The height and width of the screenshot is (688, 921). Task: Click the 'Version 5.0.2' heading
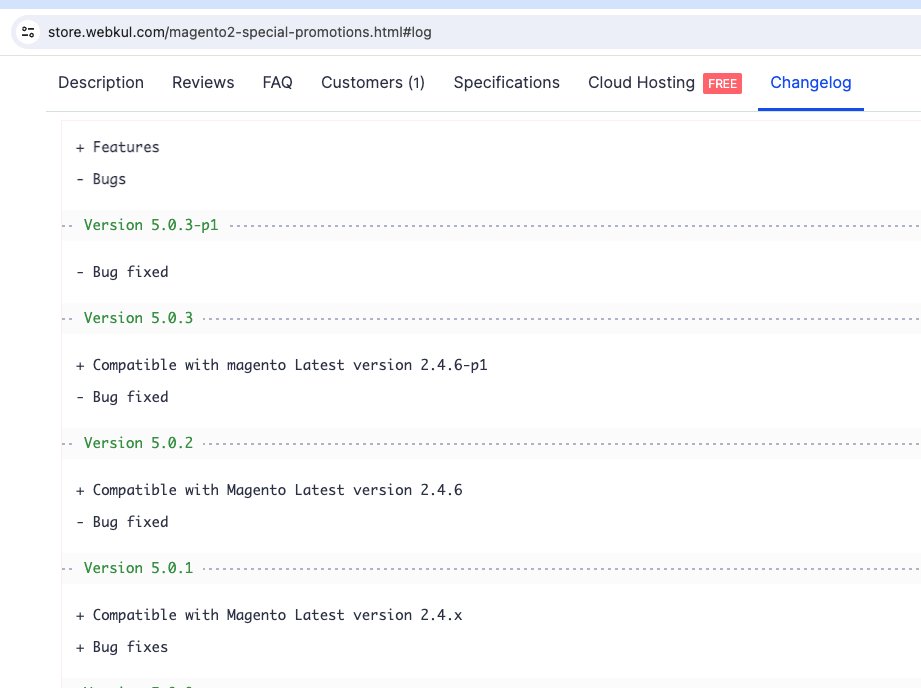click(x=138, y=443)
